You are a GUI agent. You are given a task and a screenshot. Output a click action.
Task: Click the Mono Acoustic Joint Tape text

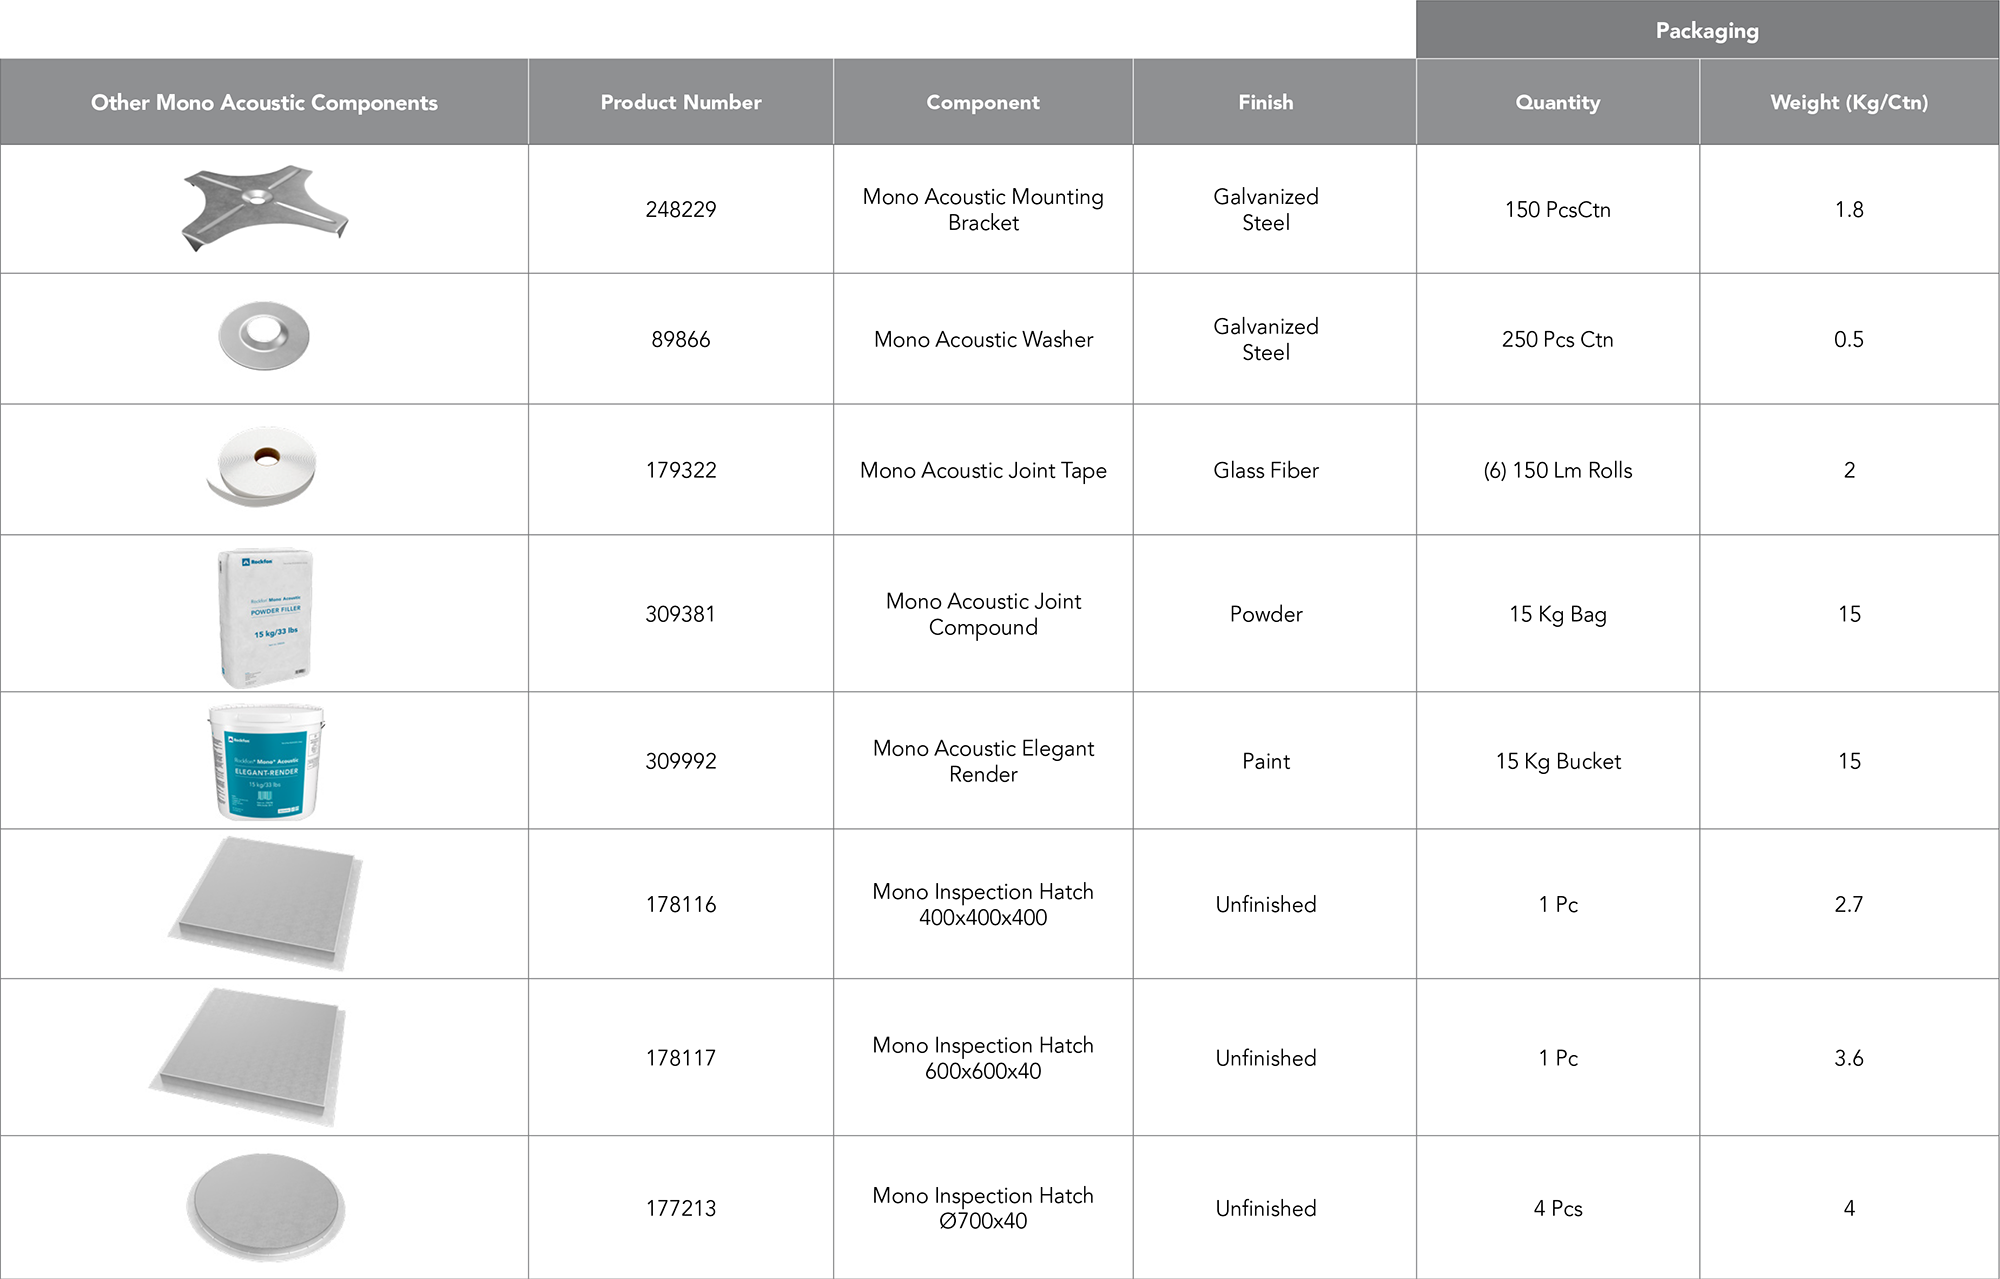coord(983,470)
